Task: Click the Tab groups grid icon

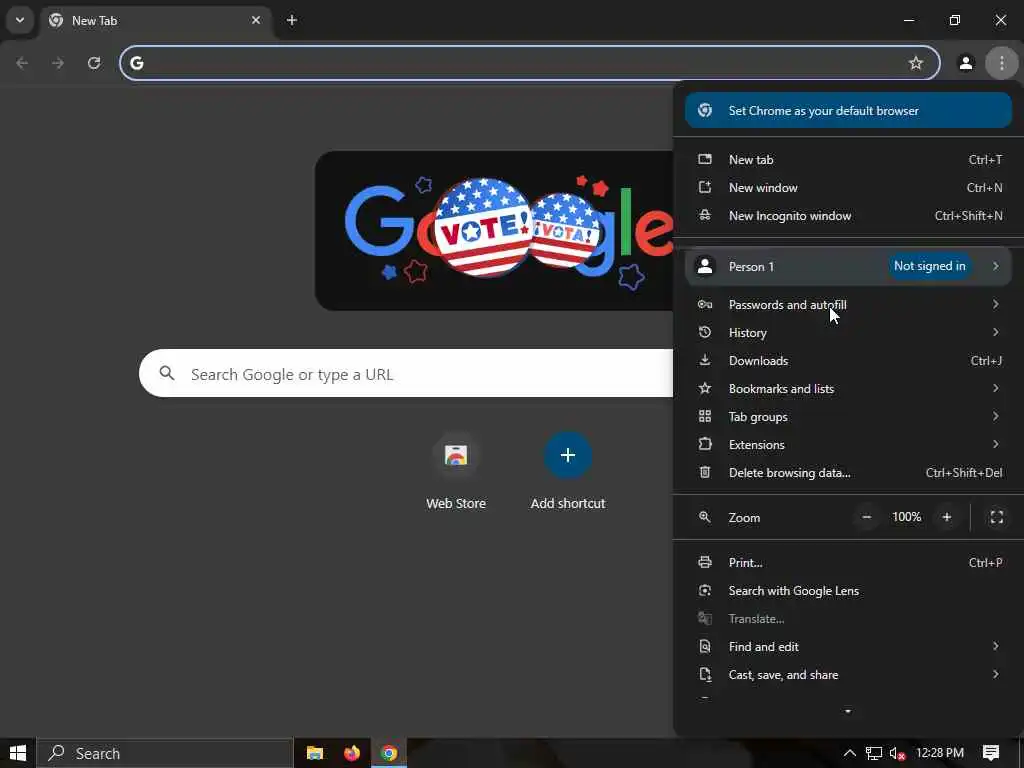Action: (705, 417)
